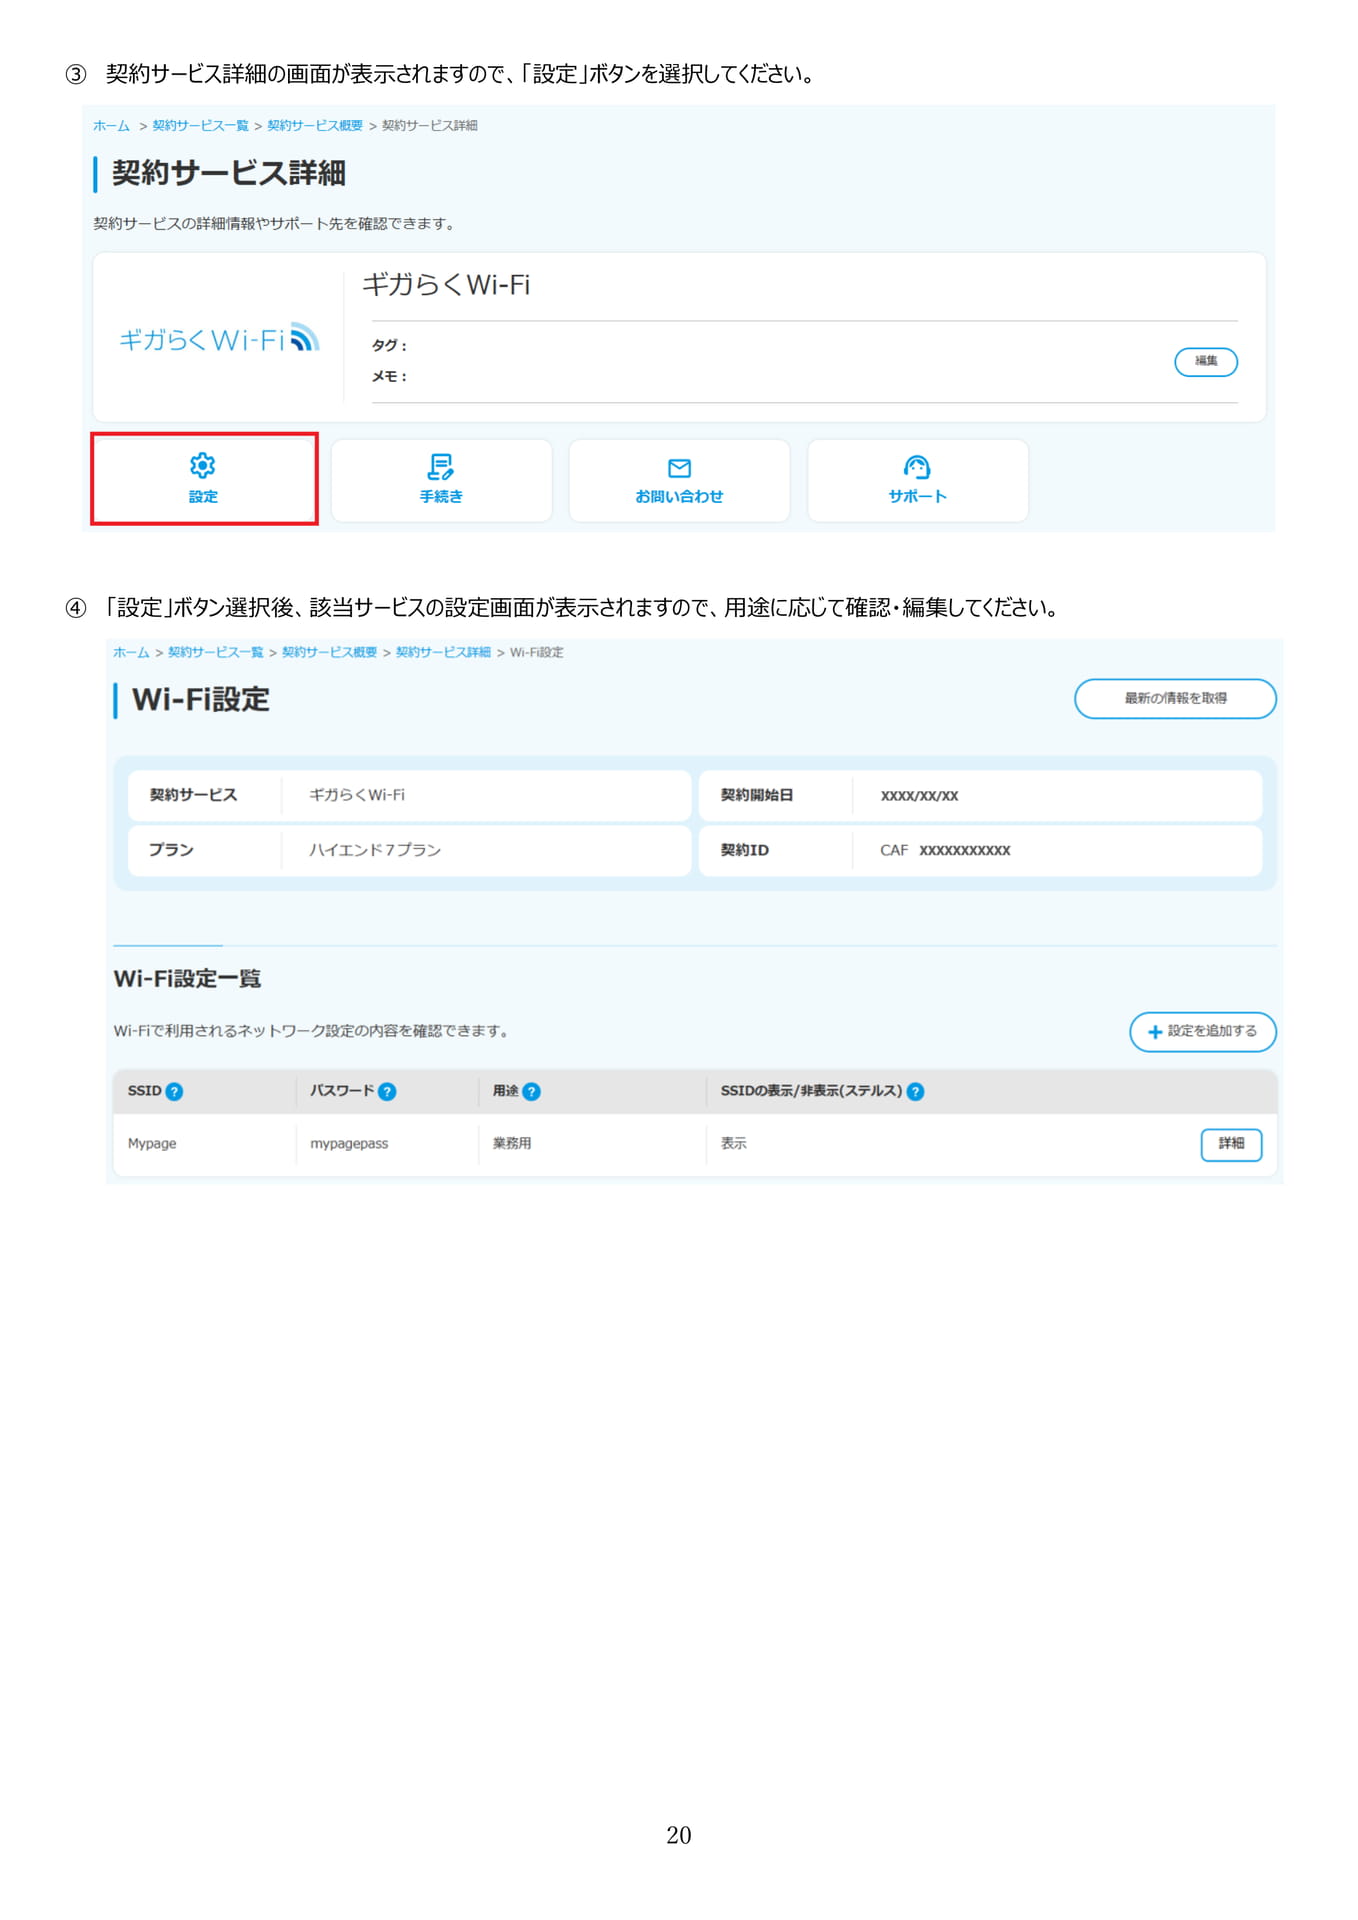The image size is (1358, 1920).
Task: Click the 用途 help question mark icon
Action: [x=531, y=1091]
